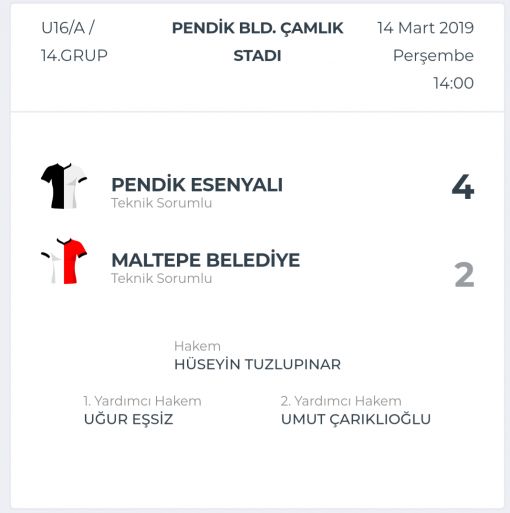The image size is (510, 513).
Task: Click the U16/A 14.GRUP league label
Action: 74,42
